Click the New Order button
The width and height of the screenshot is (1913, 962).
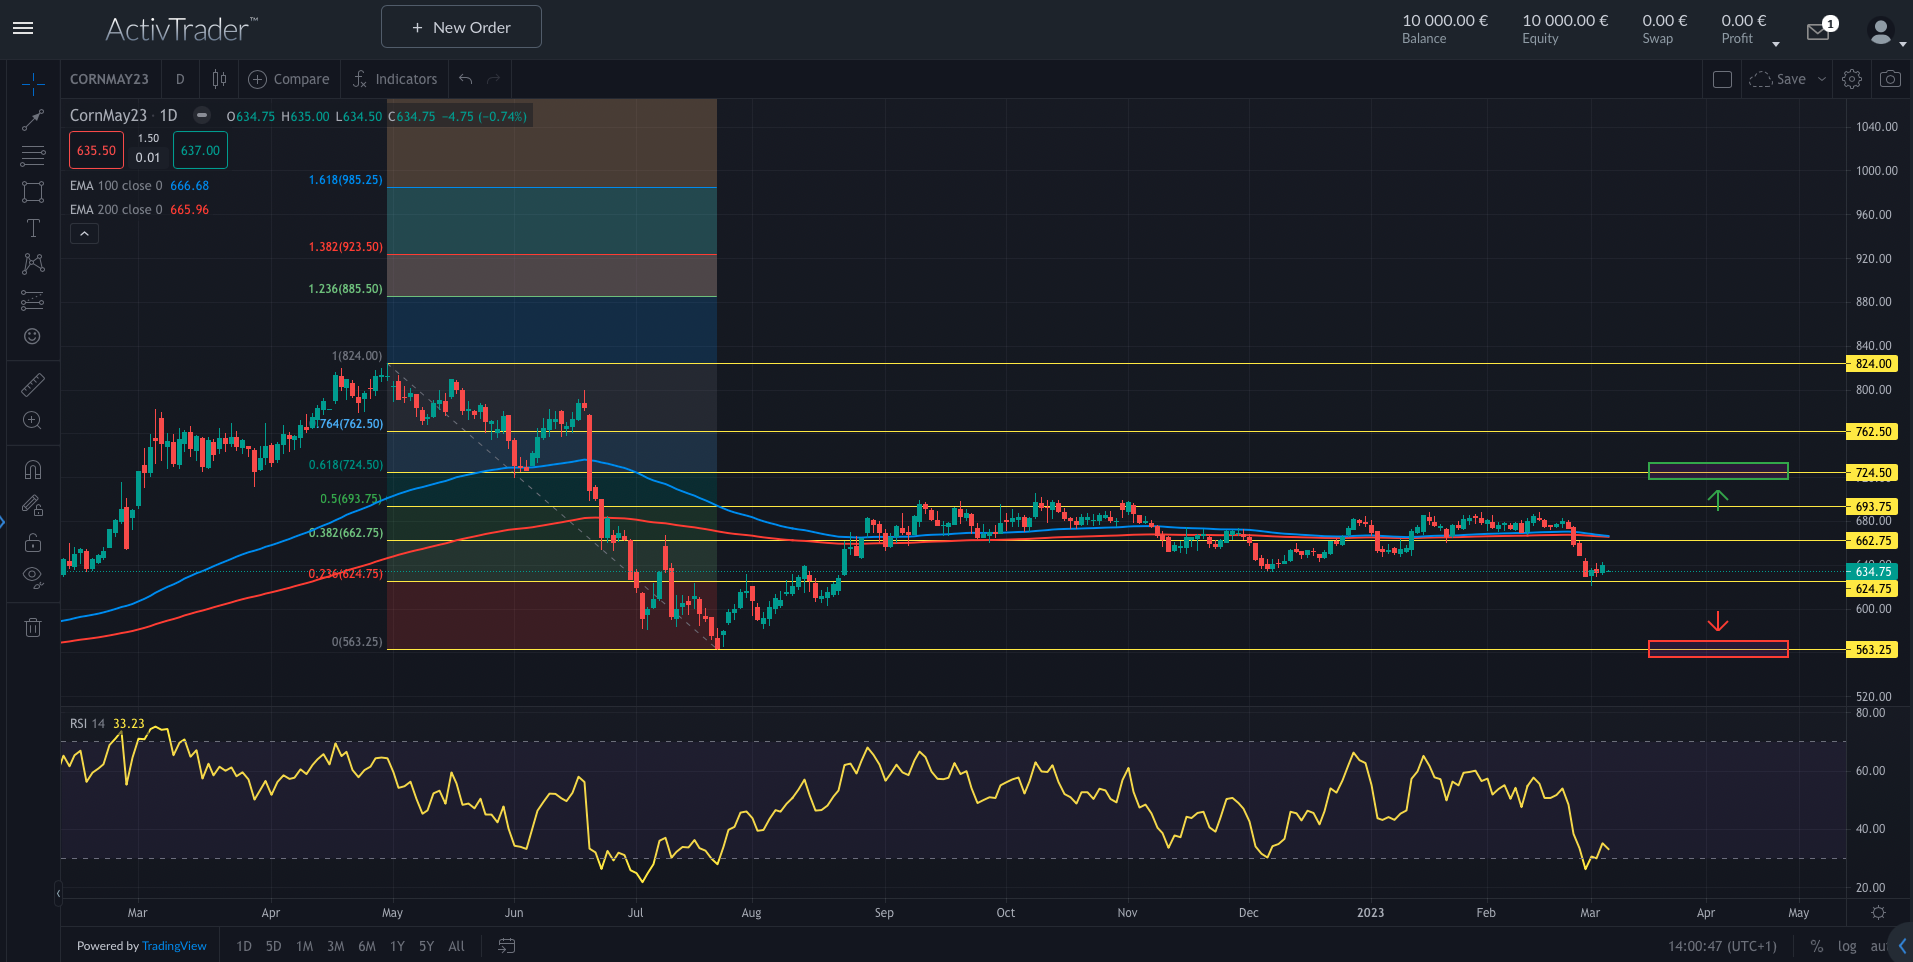461,27
